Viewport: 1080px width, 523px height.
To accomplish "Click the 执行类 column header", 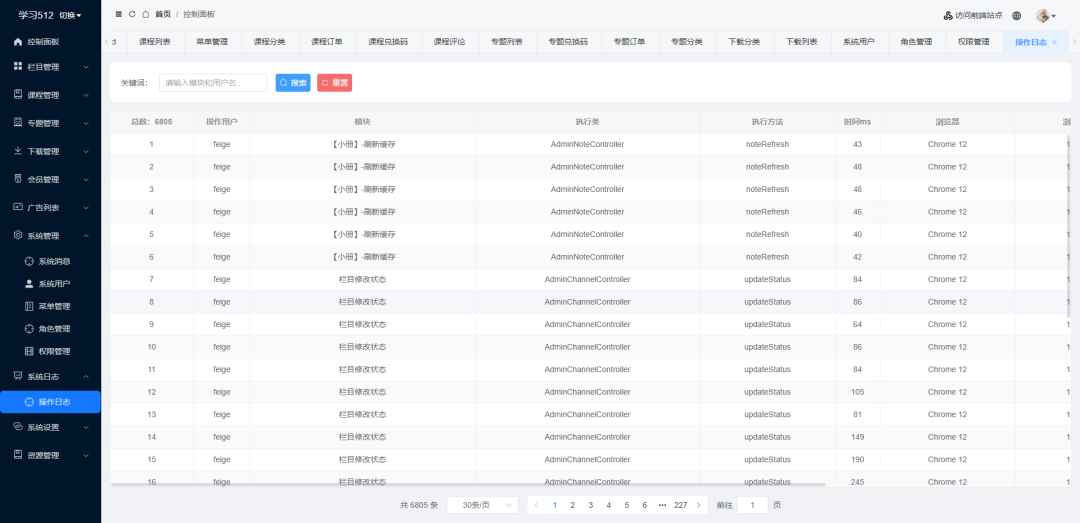I will pos(588,122).
